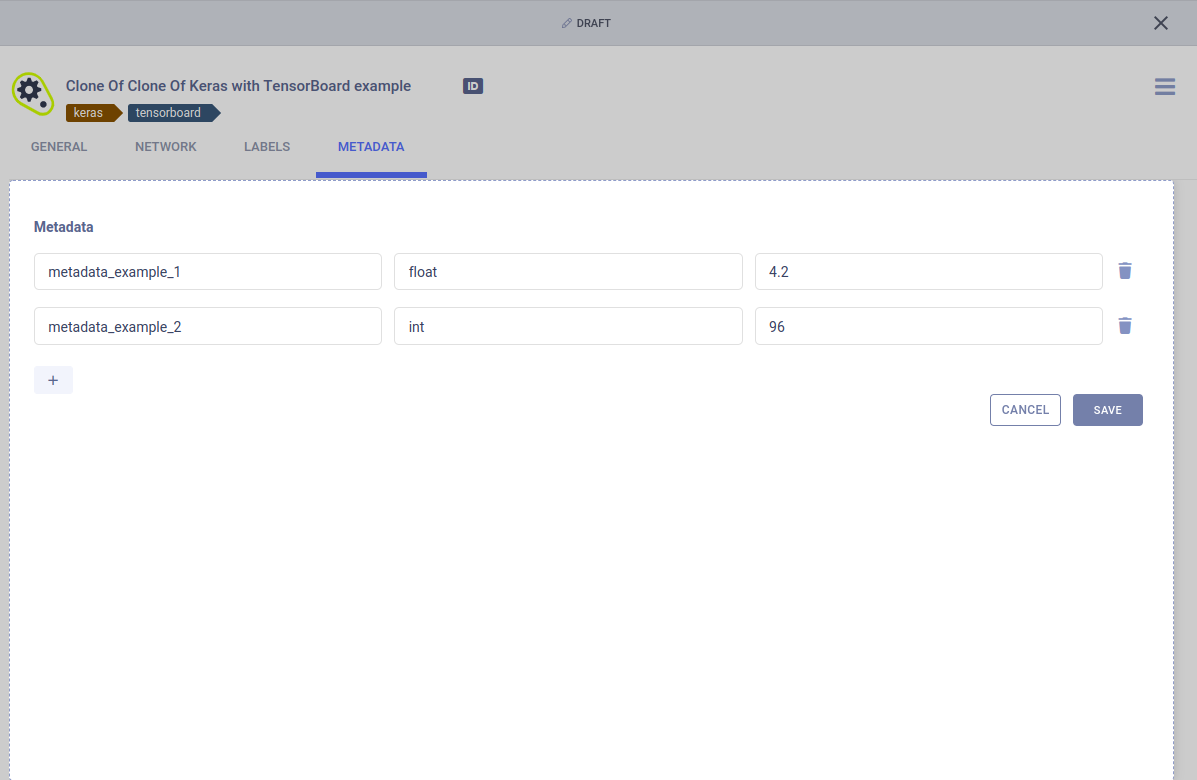The image size is (1197, 780).
Task: Delete the metadata_example_2 row via trash icon
Action: point(1125,326)
